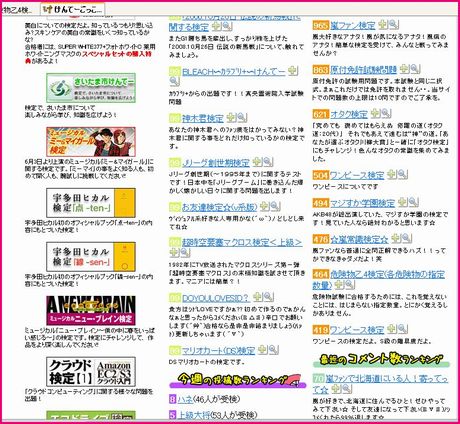
Task: Click the 宇多田ヒカル検定 線-sen- banner
Action: [91, 257]
